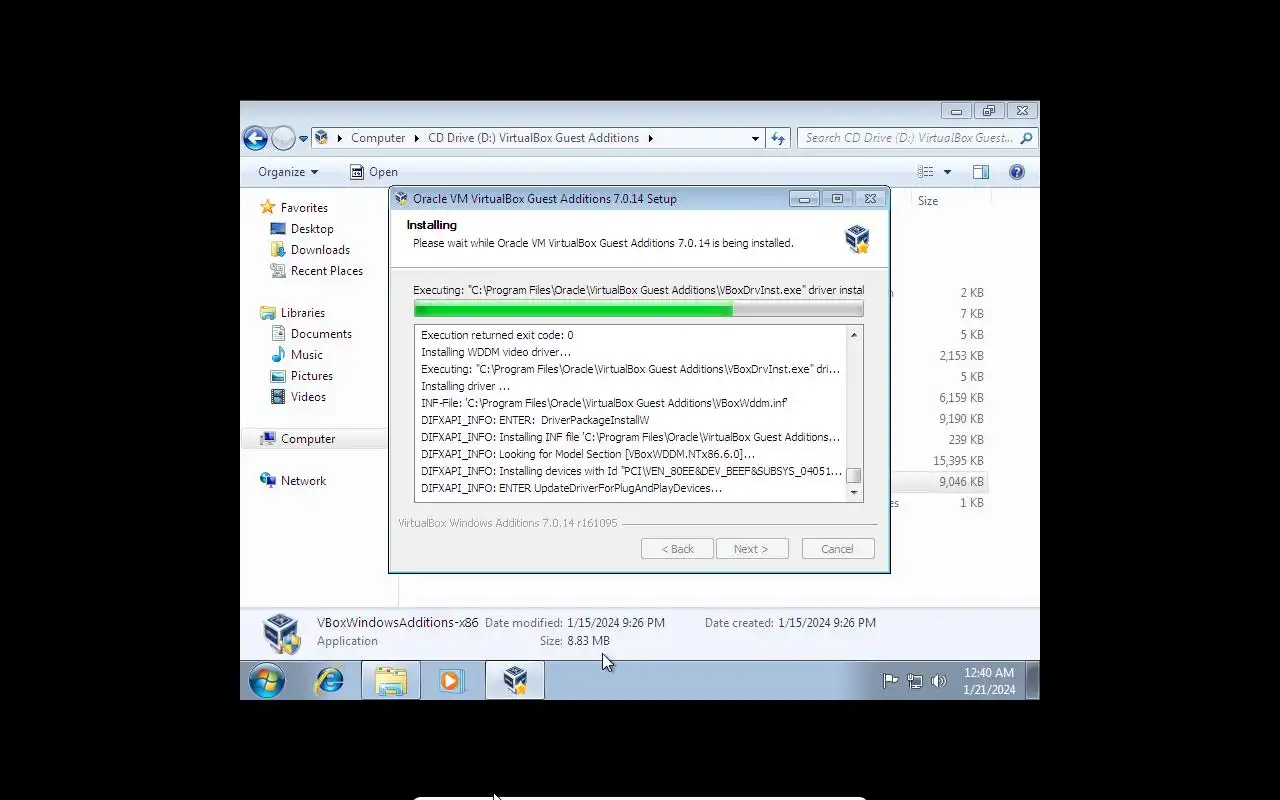Image resolution: width=1280 pixels, height=800 pixels.
Task: Open the Organize menu
Action: click(x=287, y=172)
